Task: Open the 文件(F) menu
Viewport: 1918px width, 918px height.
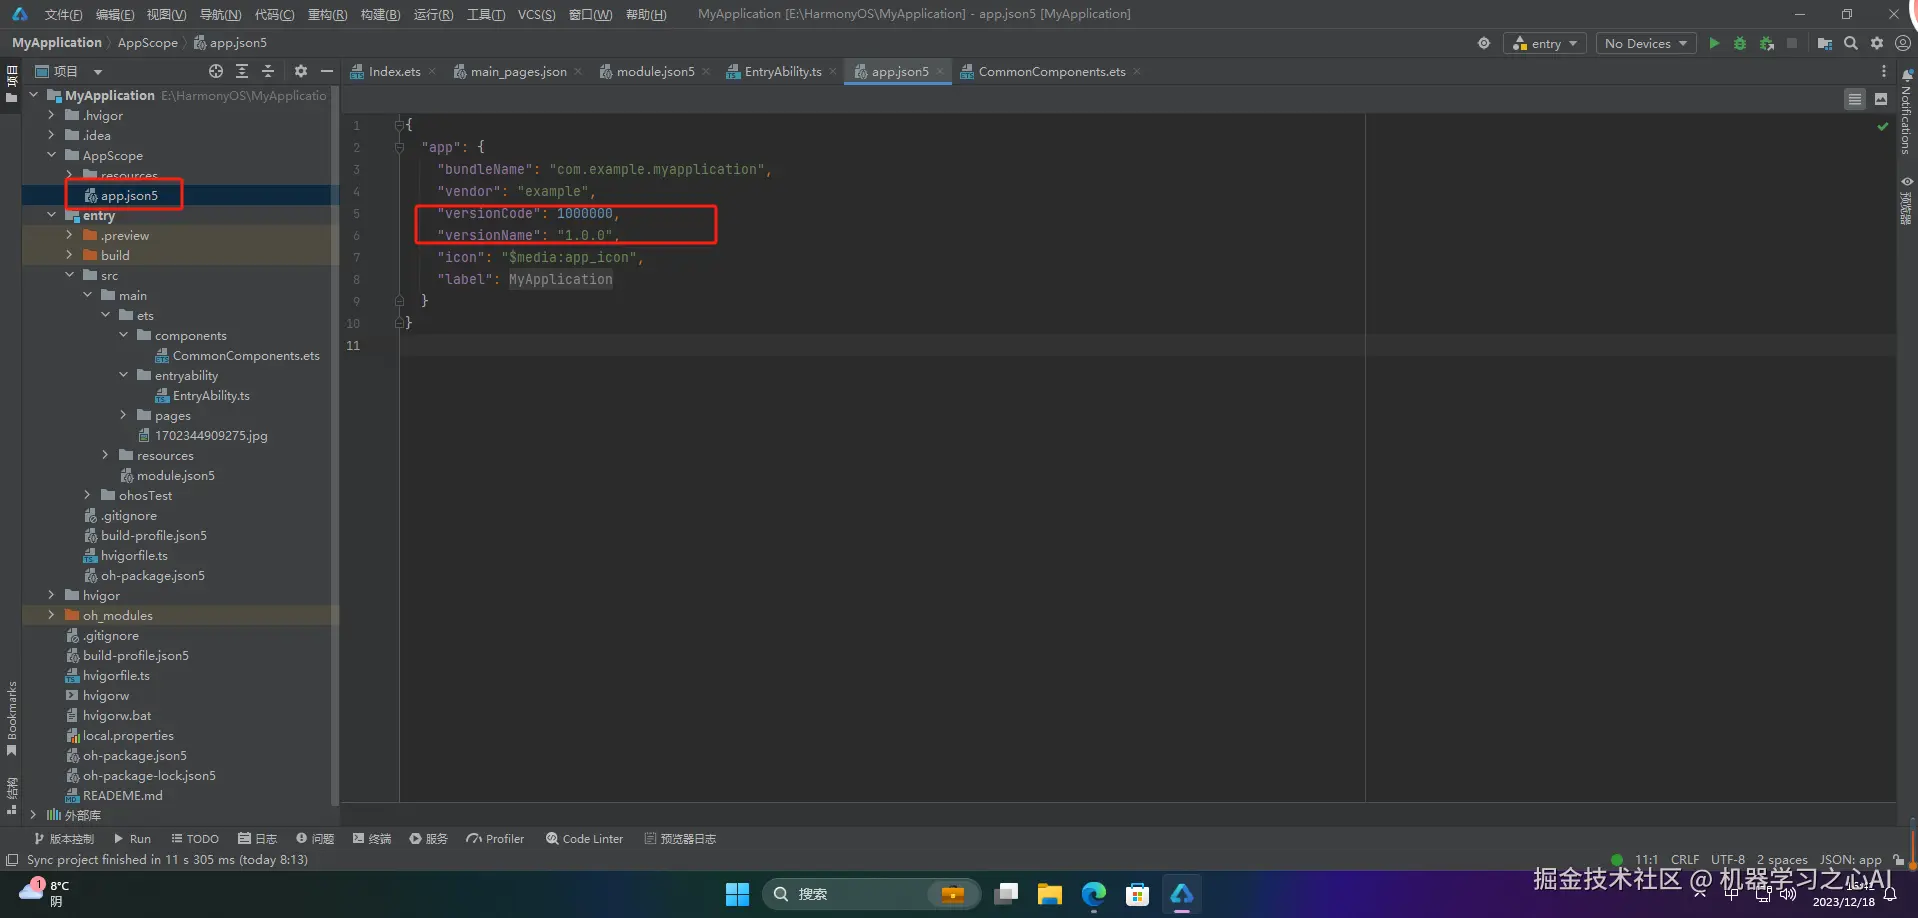Action: point(63,14)
